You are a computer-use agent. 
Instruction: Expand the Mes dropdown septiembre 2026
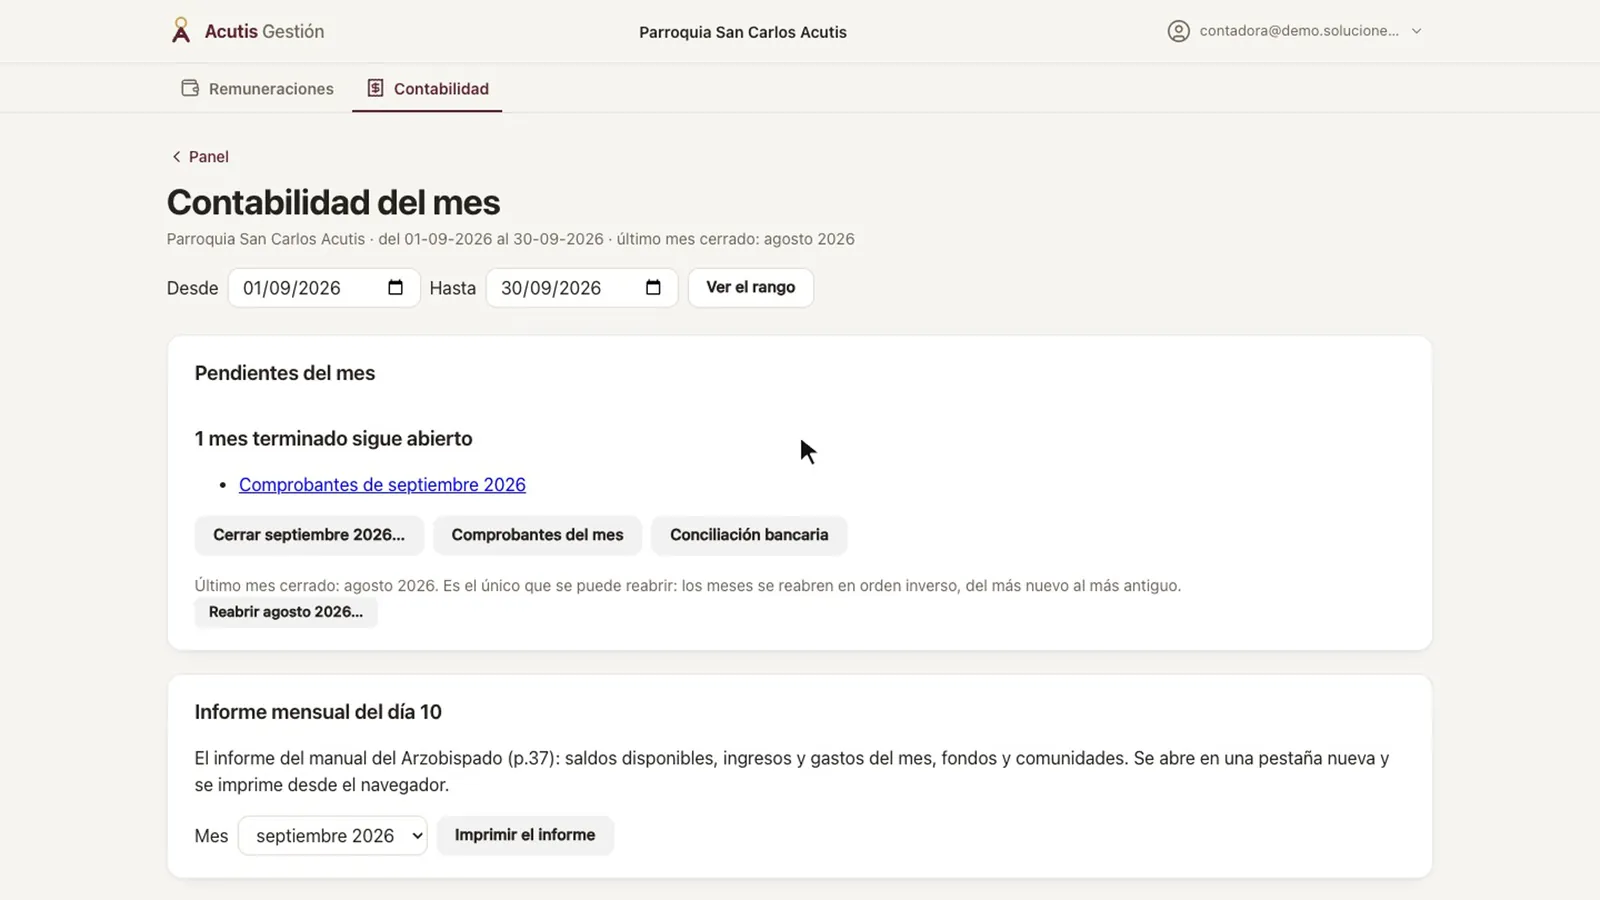333,836
